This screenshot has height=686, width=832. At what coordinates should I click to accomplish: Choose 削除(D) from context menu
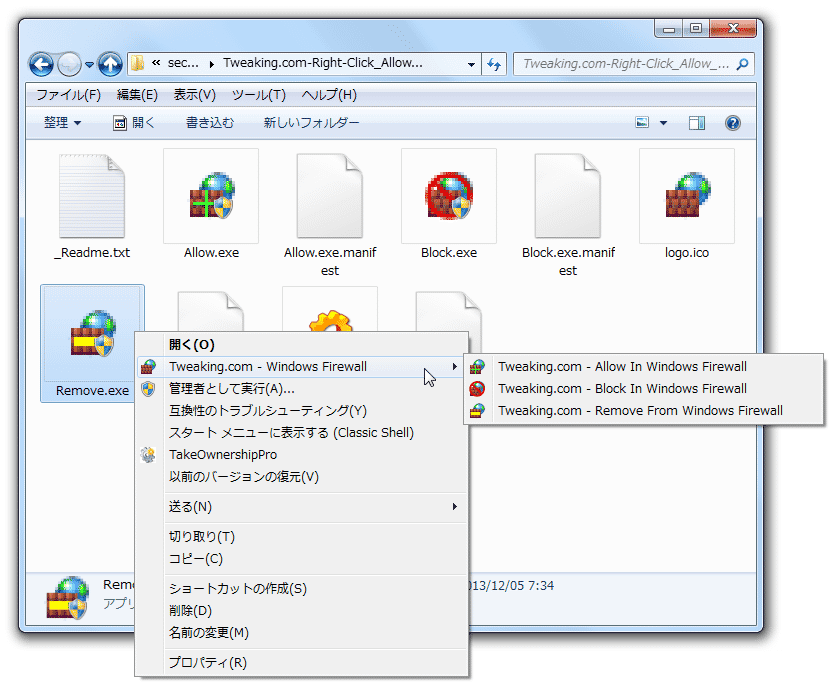coord(301,611)
